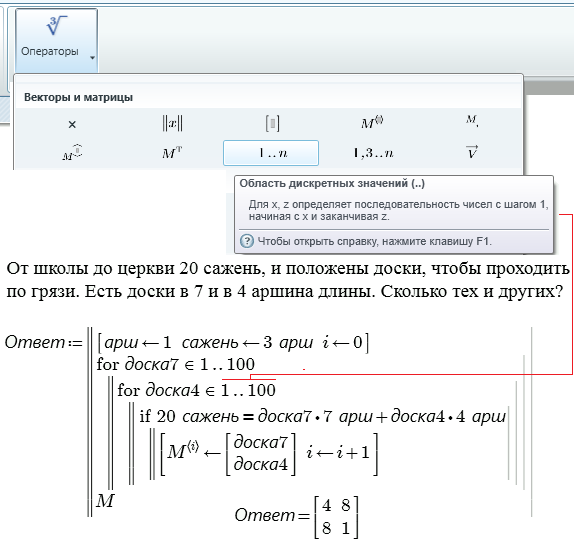
Task: Select the 1,3..n stepped range operator
Action: pyautogui.click(x=373, y=153)
